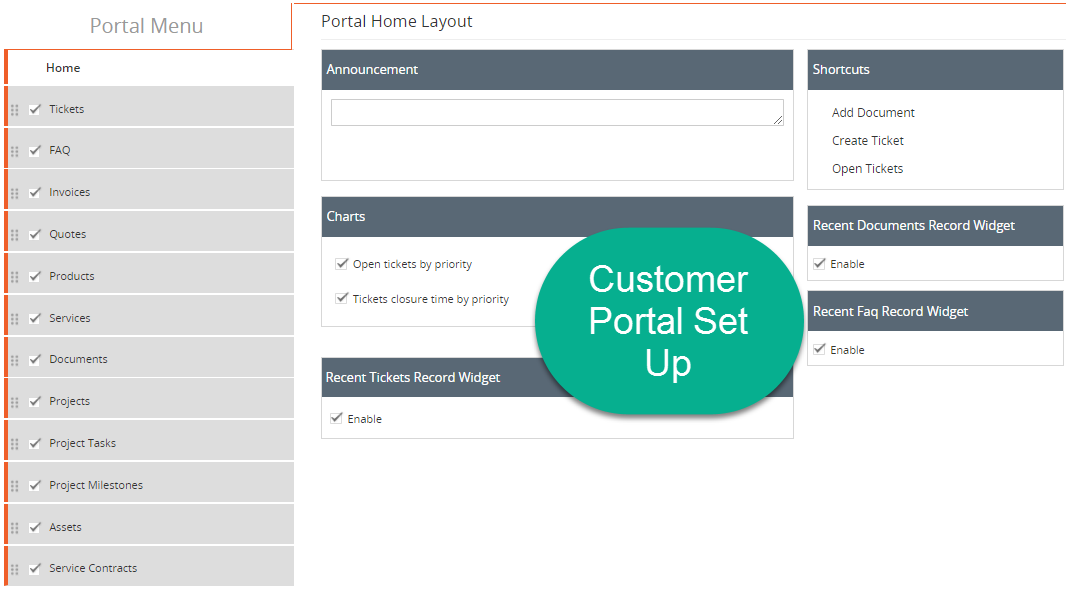Click the drag handle beside FAQ
Image resolution: width=1066 pixels, height=590 pixels.
tap(14, 151)
